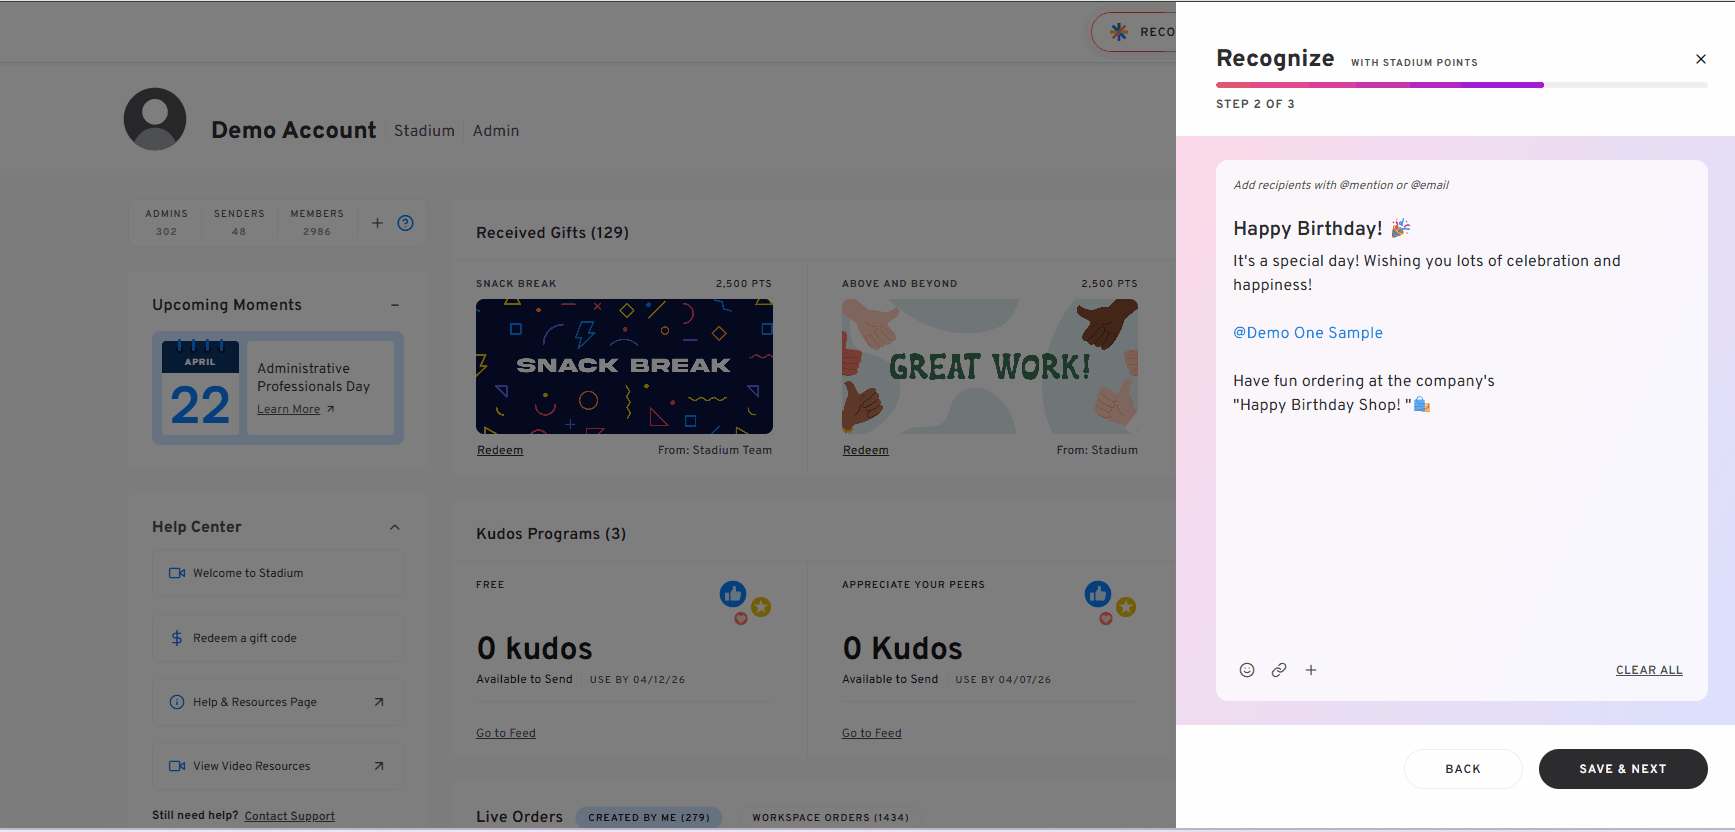The height and width of the screenshot is (832, 1735).
Task: Close the Recognize panel
Action: [1700, 59]
